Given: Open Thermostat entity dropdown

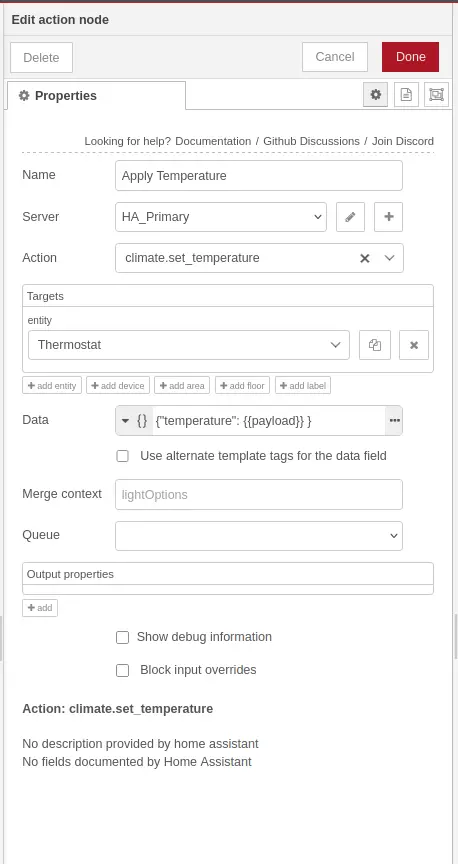Looking at the screenshot, I should click(x=188, y=345).
